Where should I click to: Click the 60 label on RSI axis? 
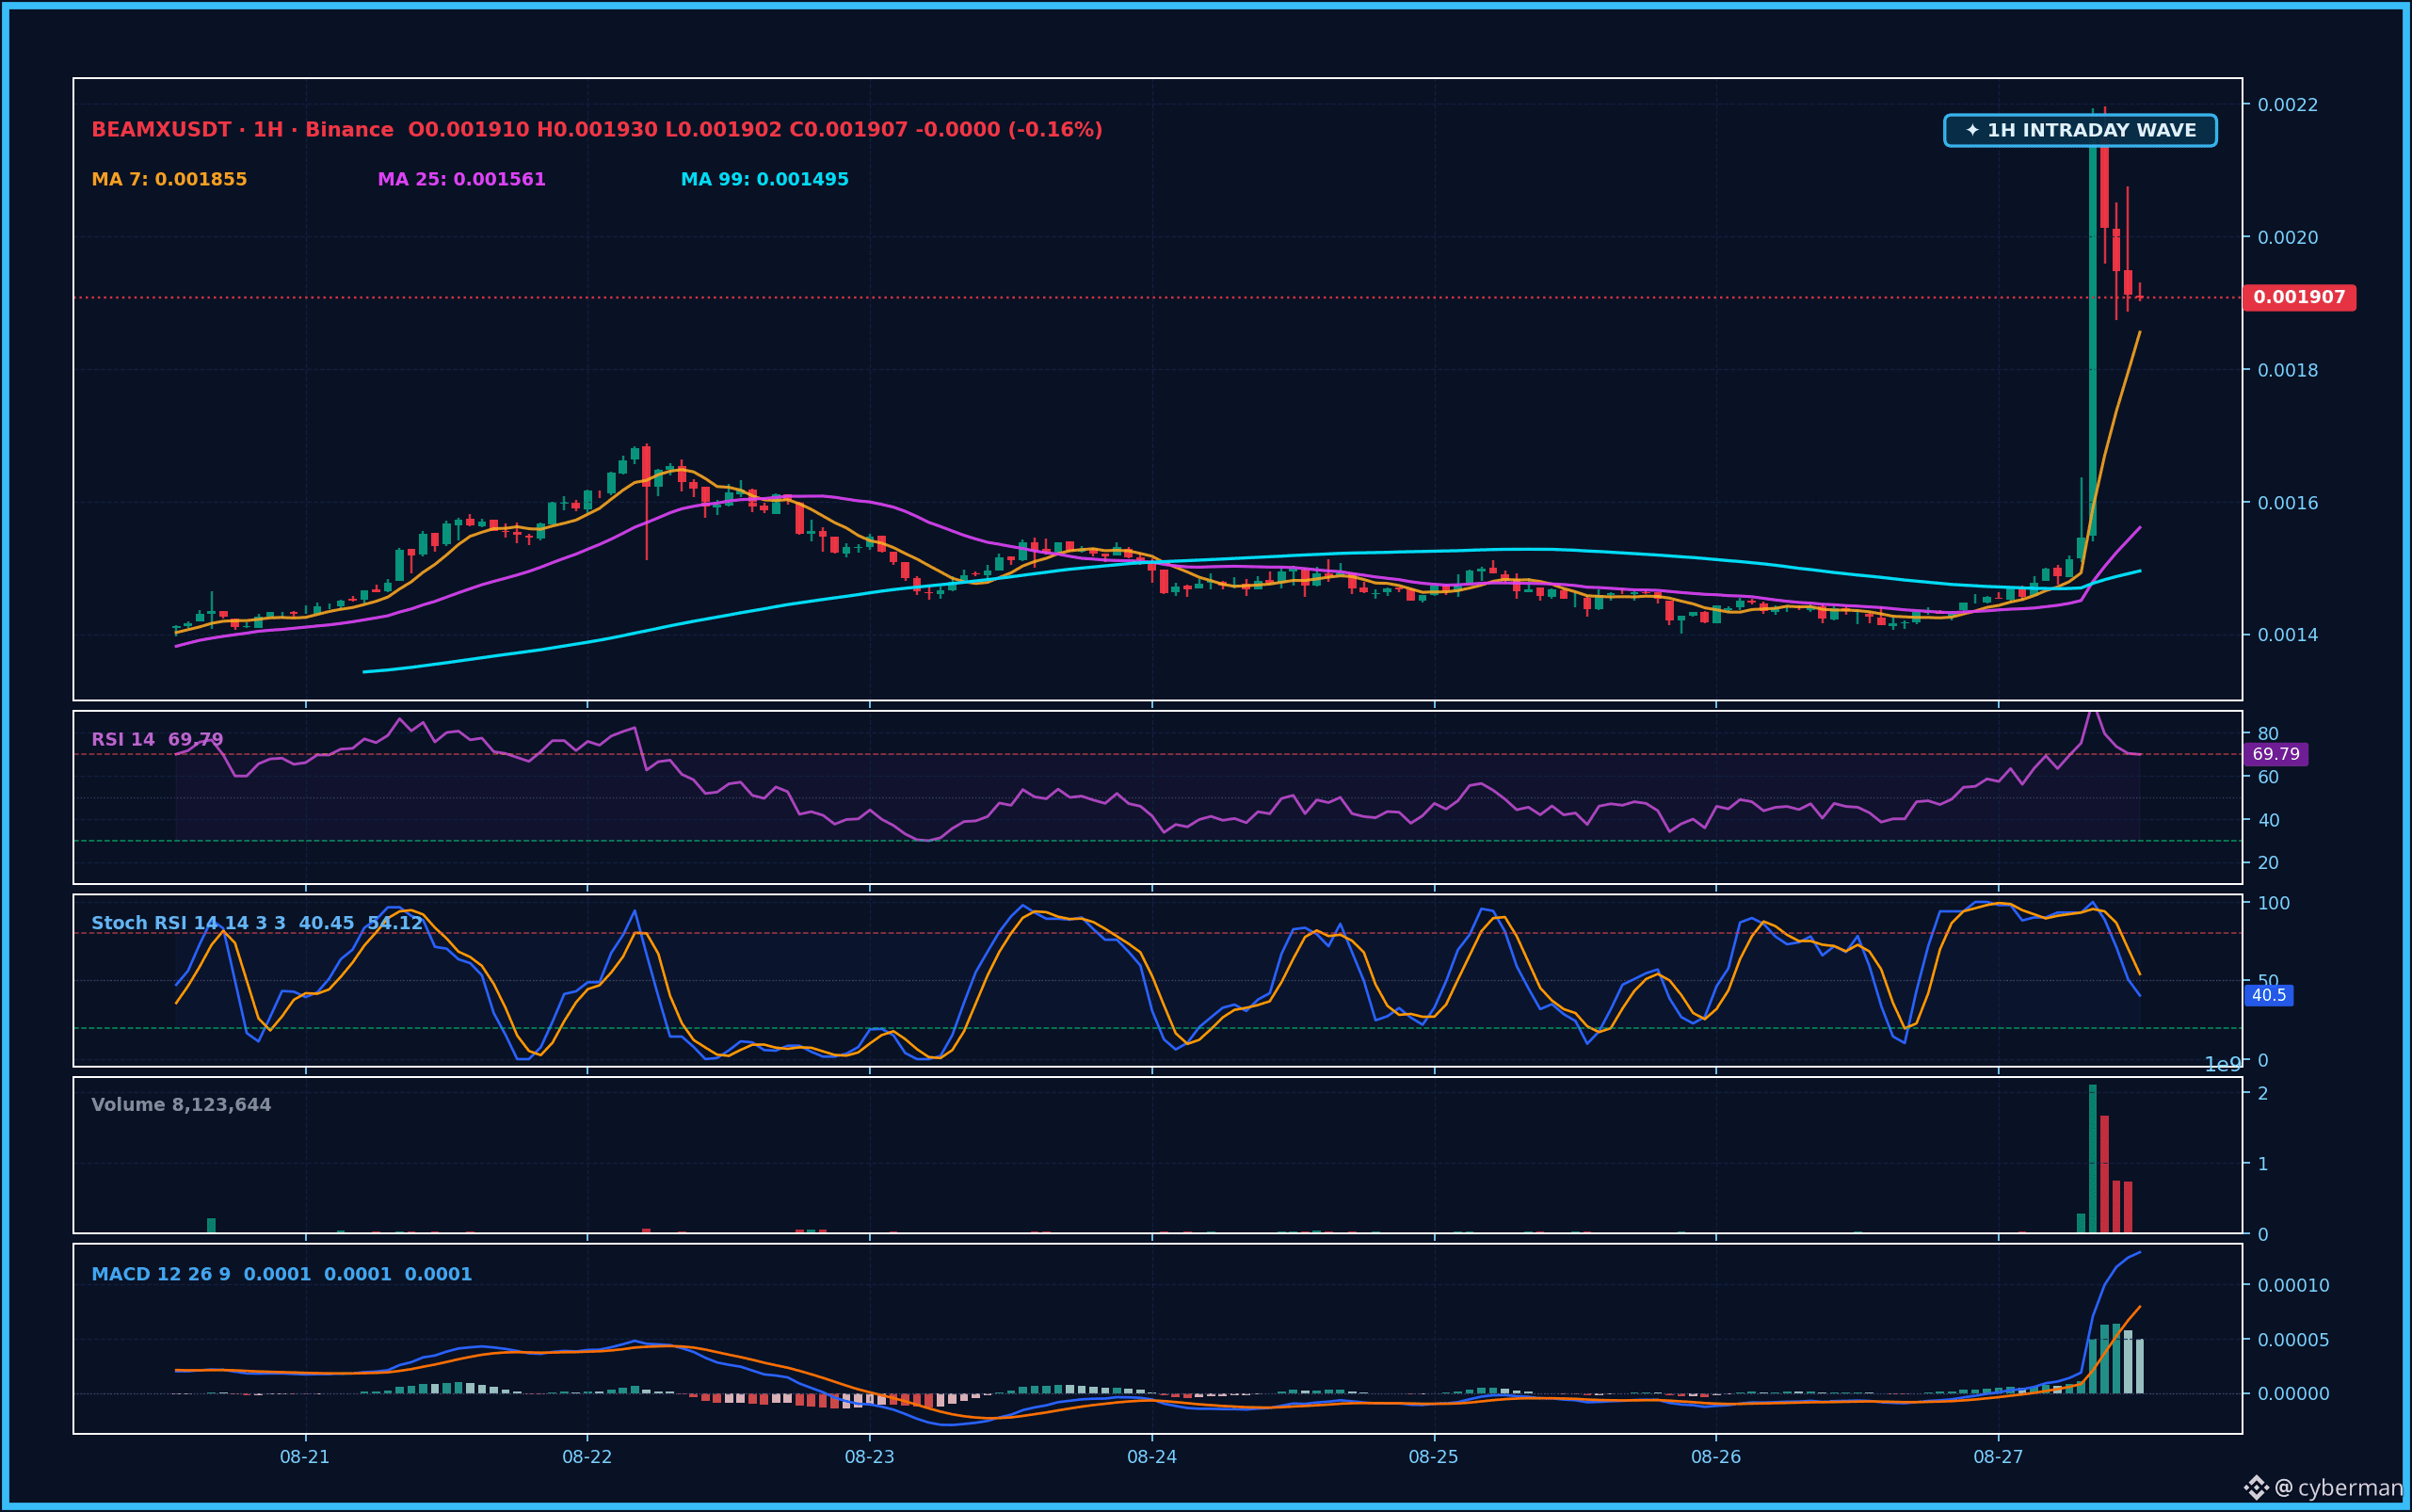pos(2268,777)
